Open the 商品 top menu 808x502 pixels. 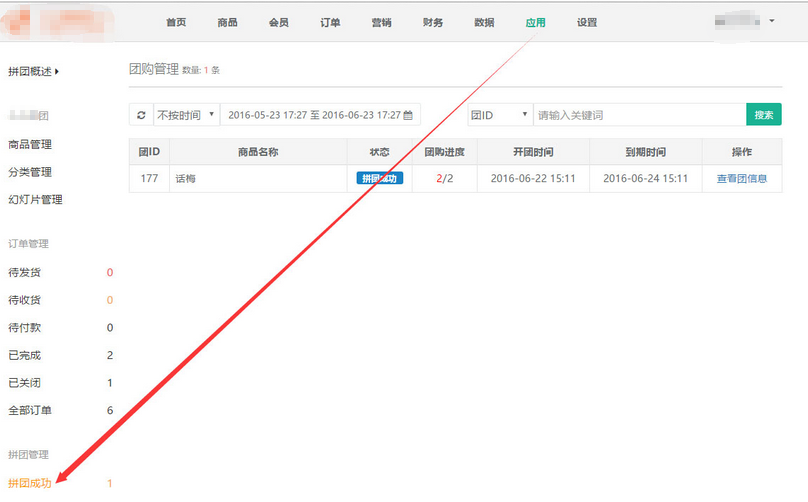[227, 22]
